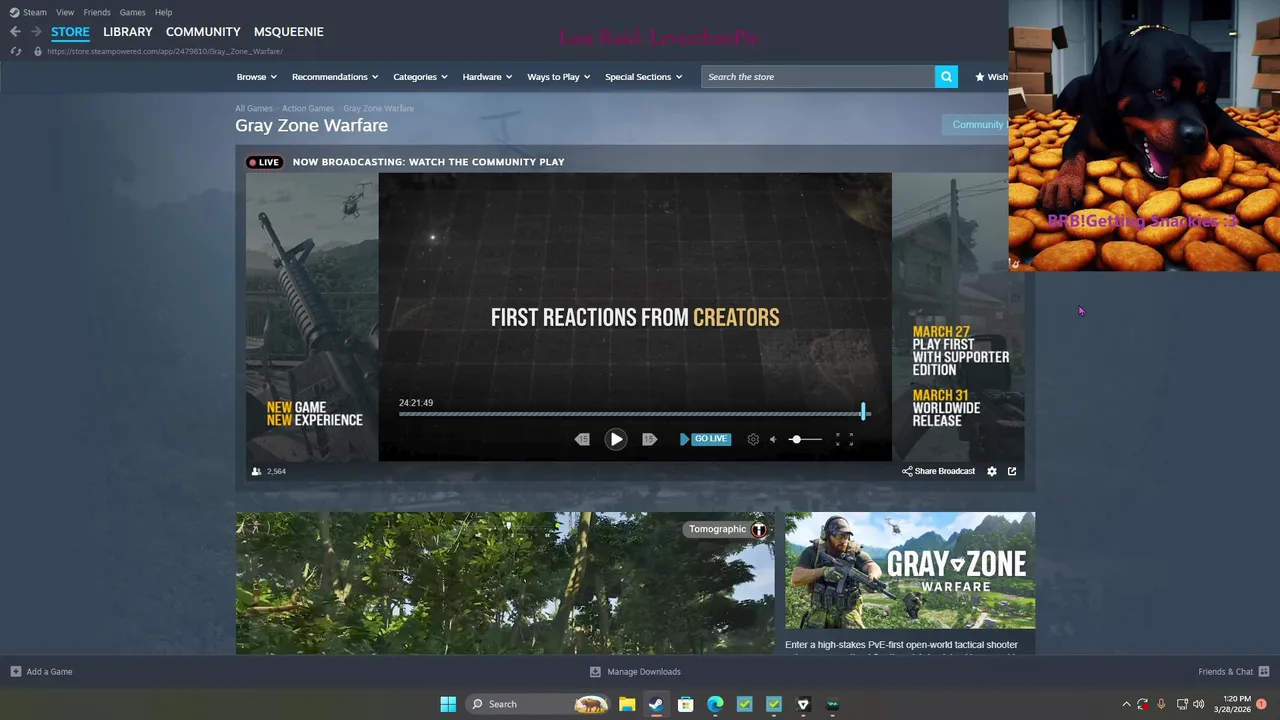Open Windows Start menu
Viewport: 1280px width, 720px height.
pyautogui.click(x=448, y=704)
